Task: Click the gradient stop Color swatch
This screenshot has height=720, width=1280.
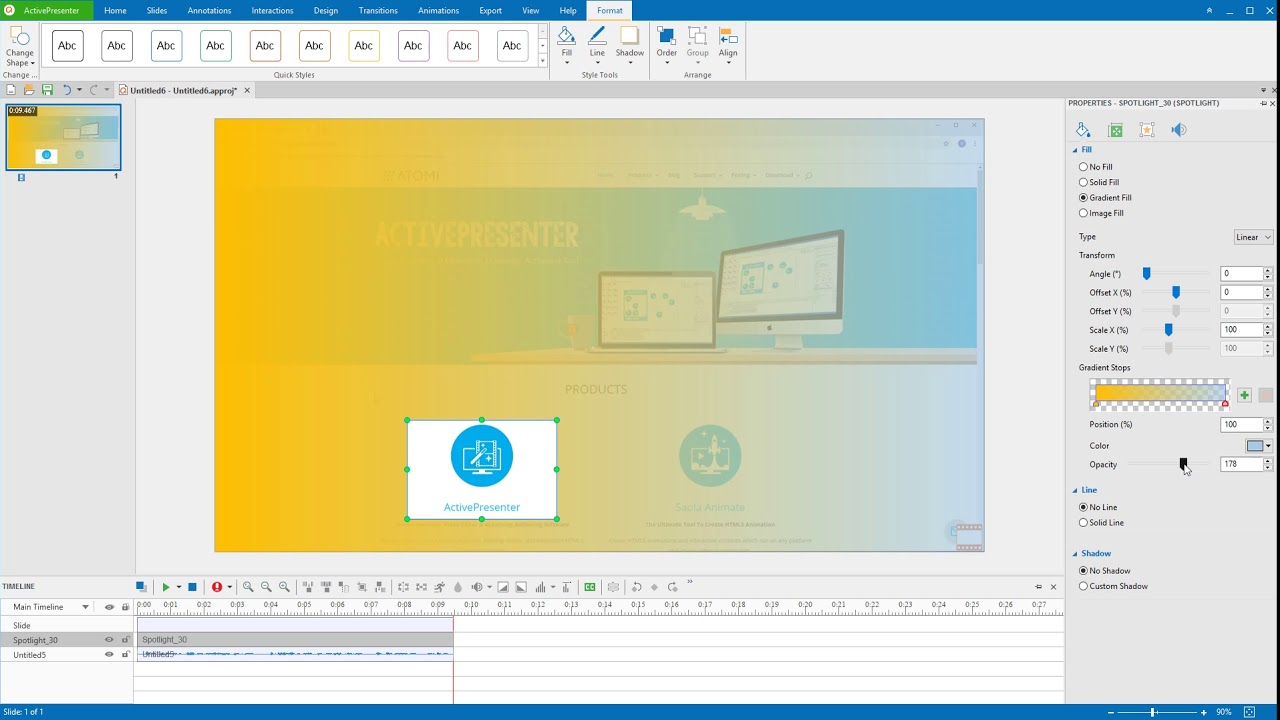Action: pos(1254,446)
